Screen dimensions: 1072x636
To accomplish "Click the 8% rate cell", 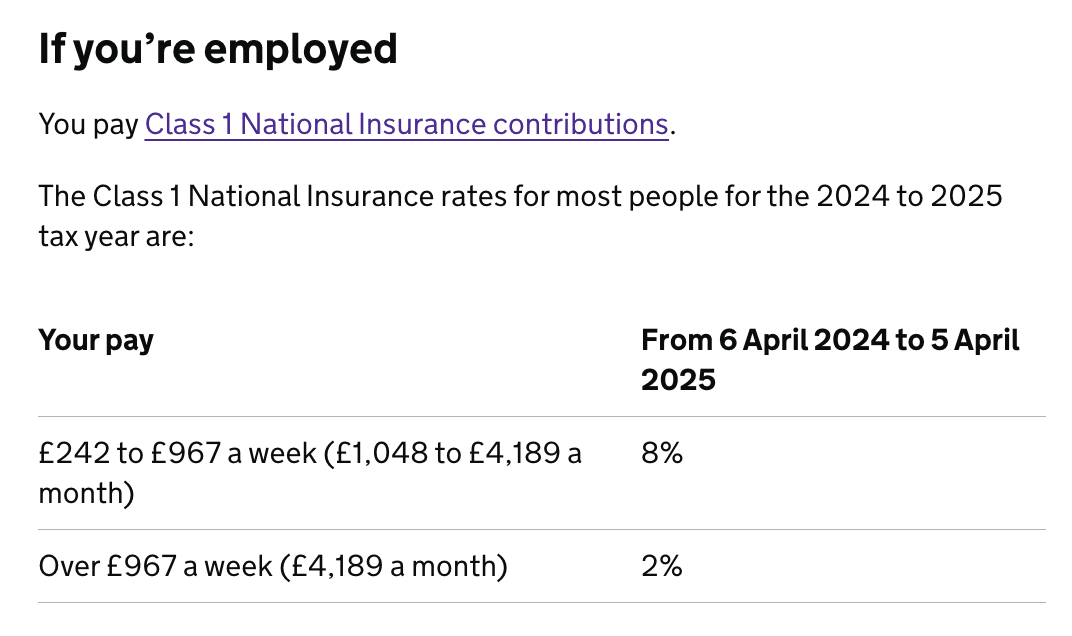I will (x=662, y=454).
